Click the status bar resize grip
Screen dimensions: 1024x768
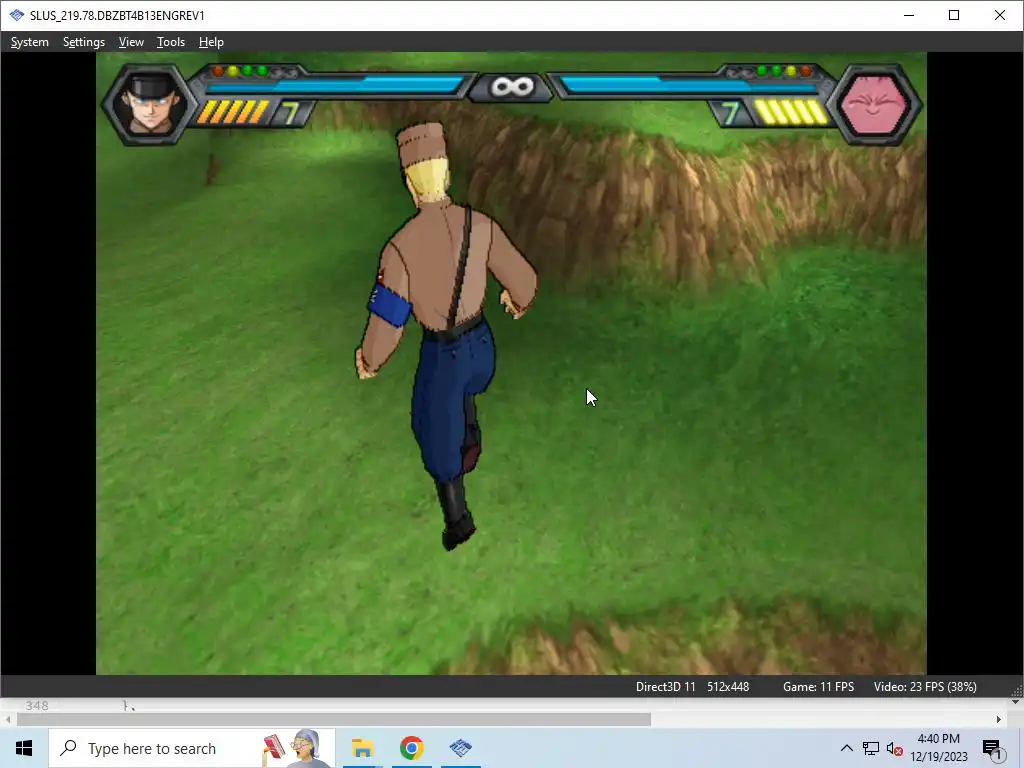coord(1017,692)
